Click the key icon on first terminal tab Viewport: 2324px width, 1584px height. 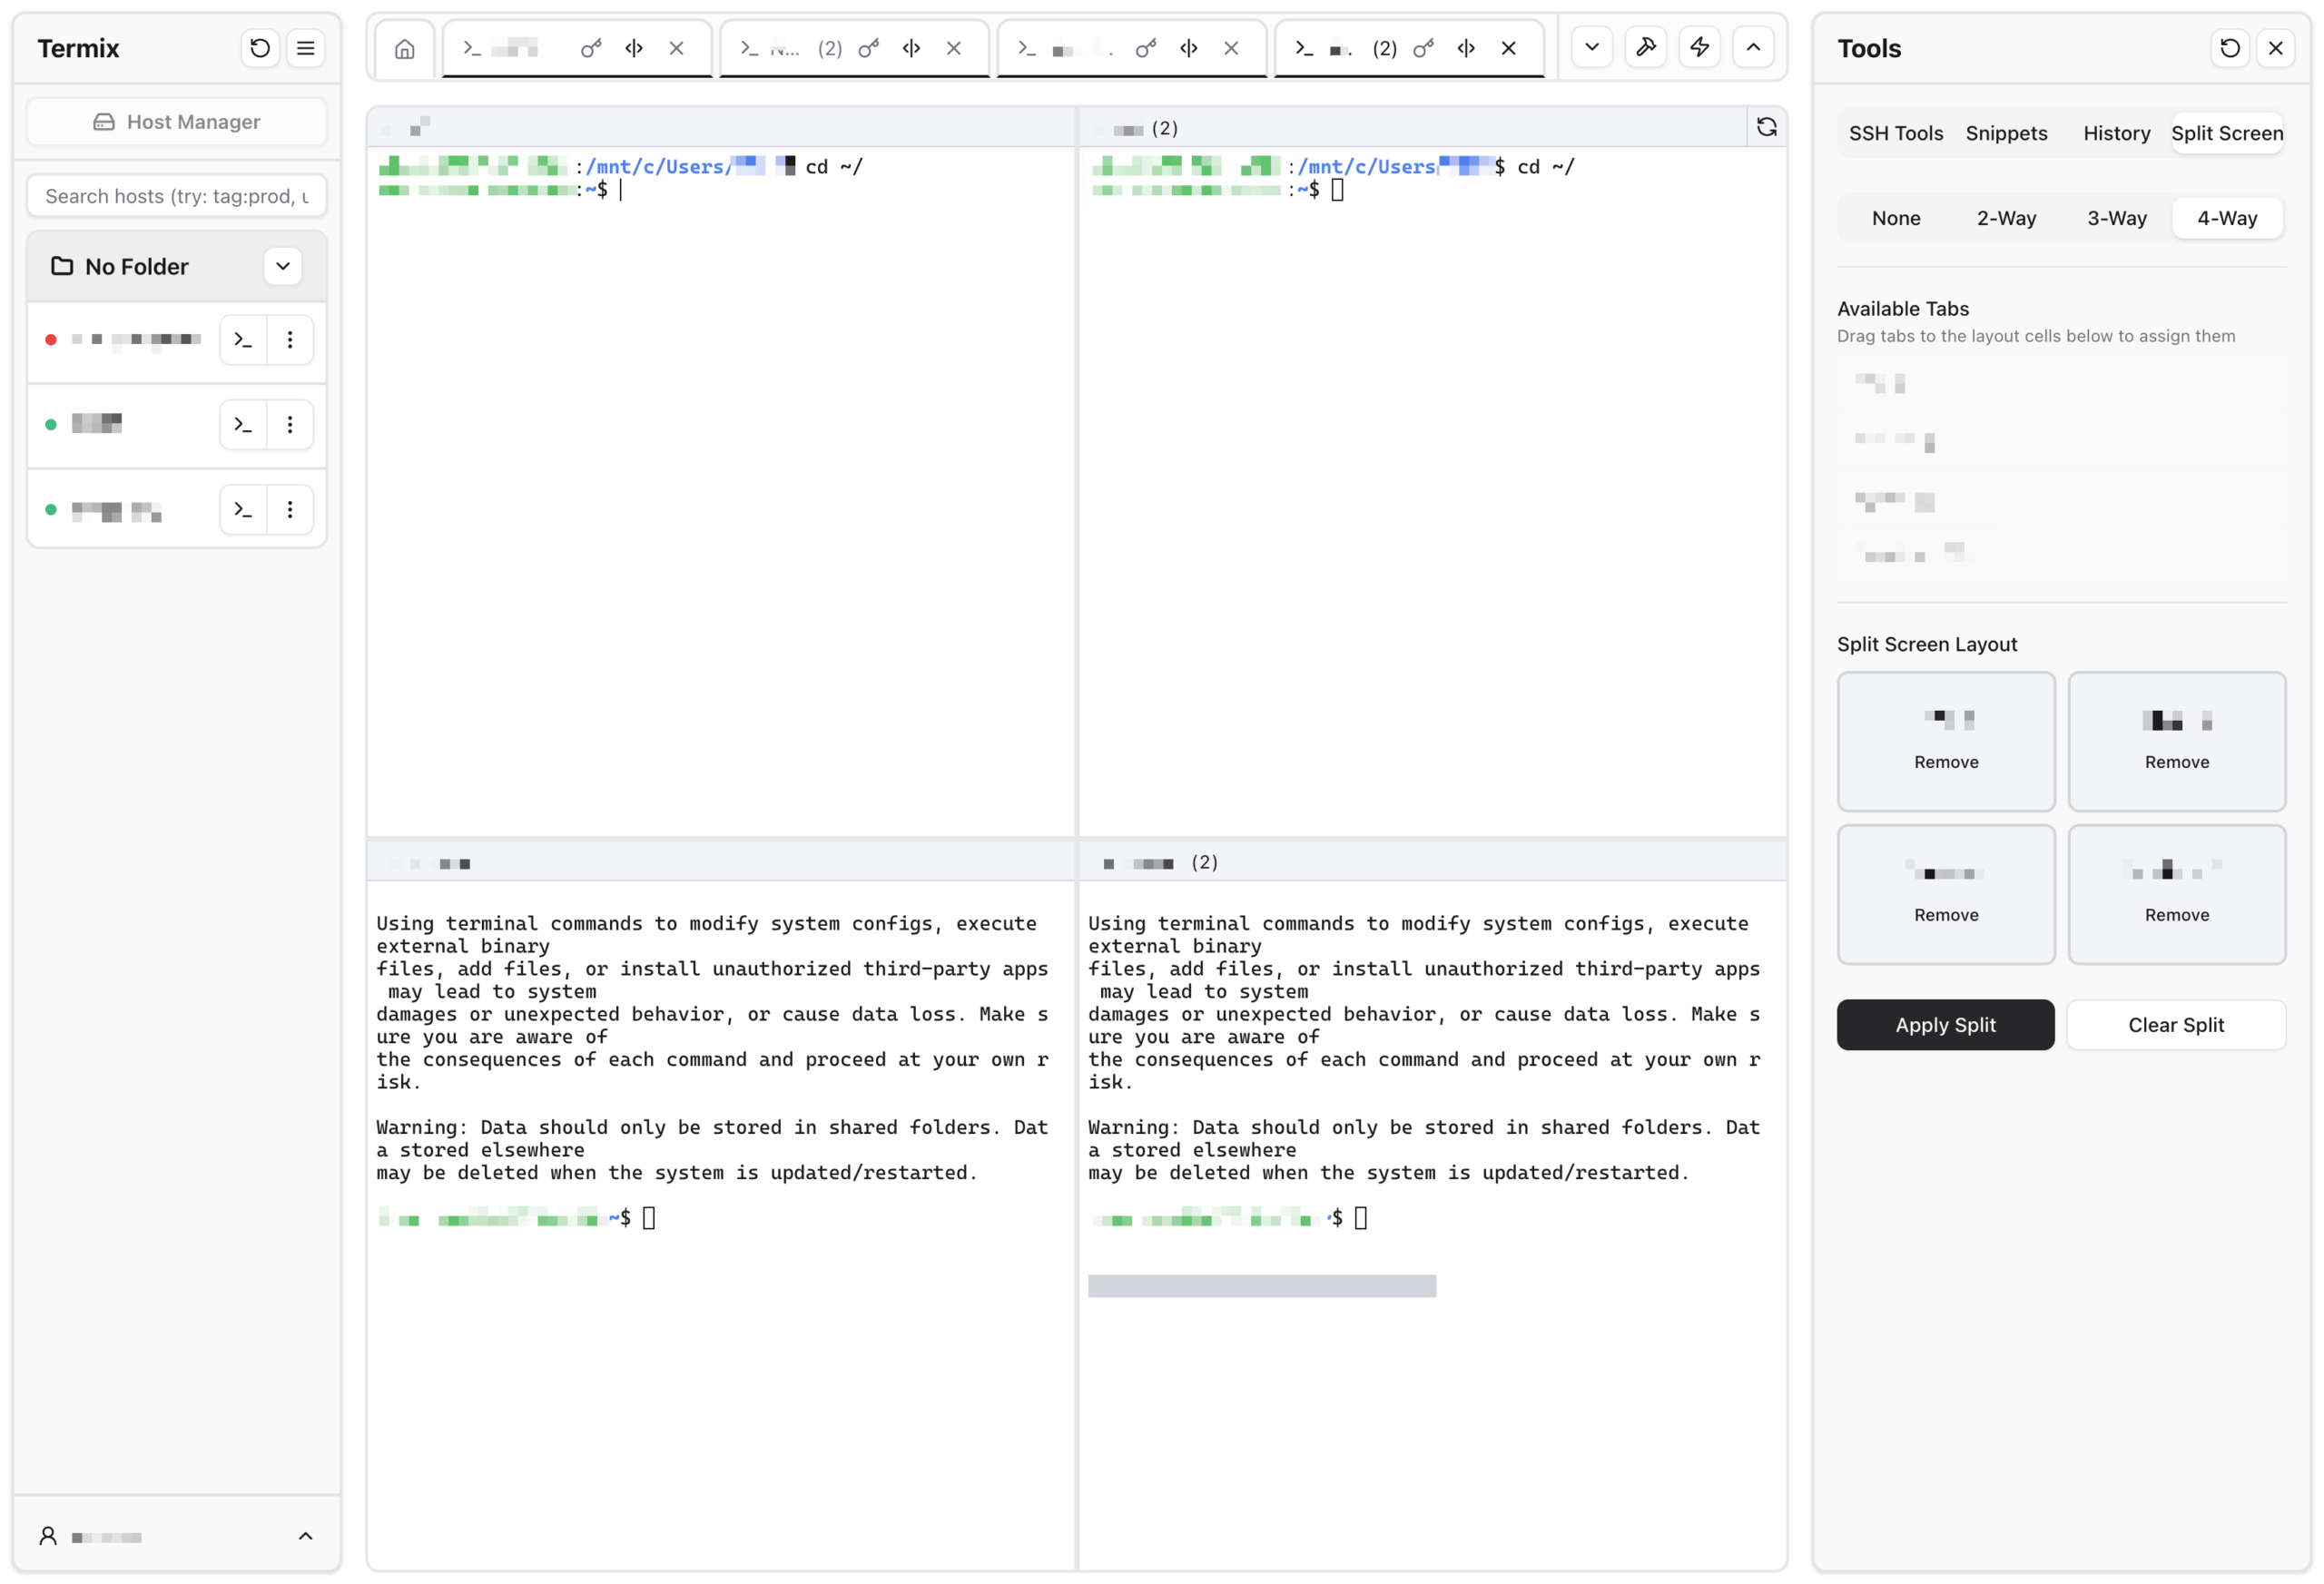(x=591, y=48)
